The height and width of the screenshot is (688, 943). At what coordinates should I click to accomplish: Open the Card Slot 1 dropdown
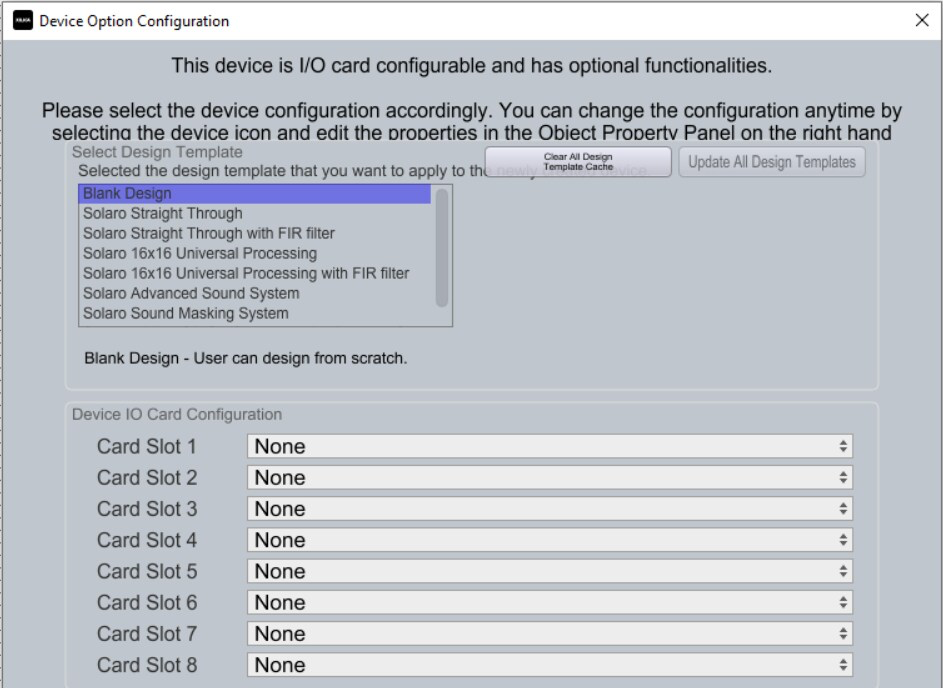pyautogui.click(x=550, y=446)
